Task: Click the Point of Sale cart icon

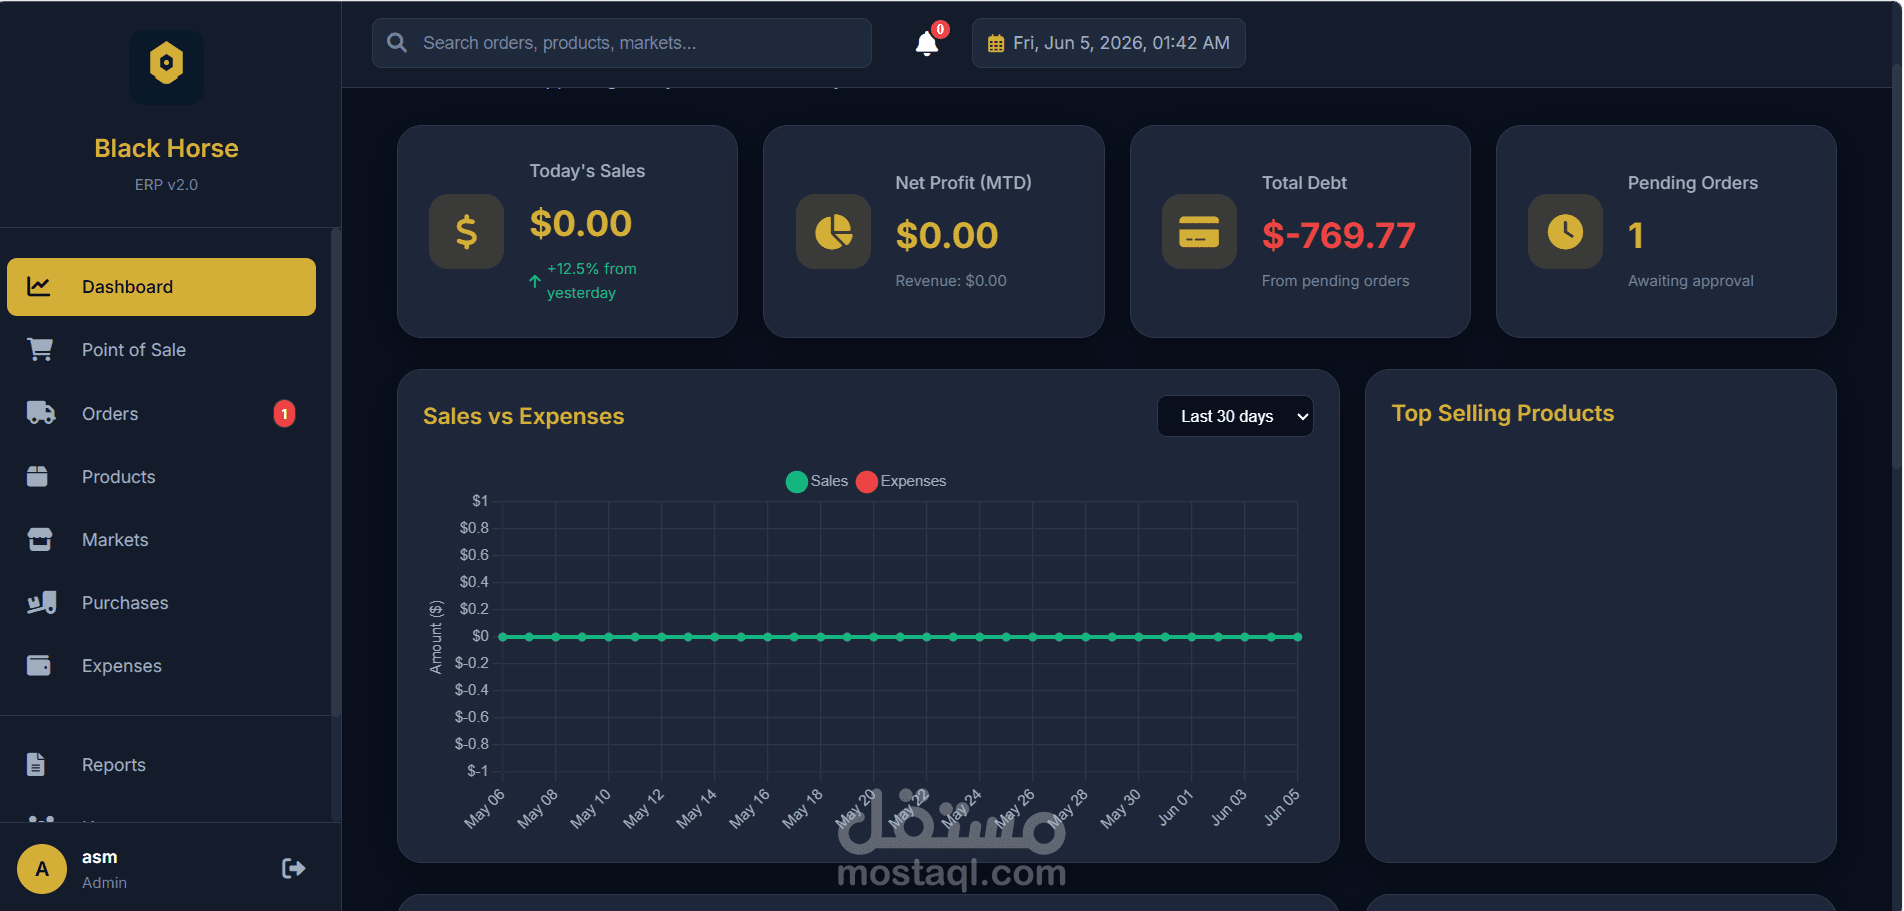Action: point(40,350)
